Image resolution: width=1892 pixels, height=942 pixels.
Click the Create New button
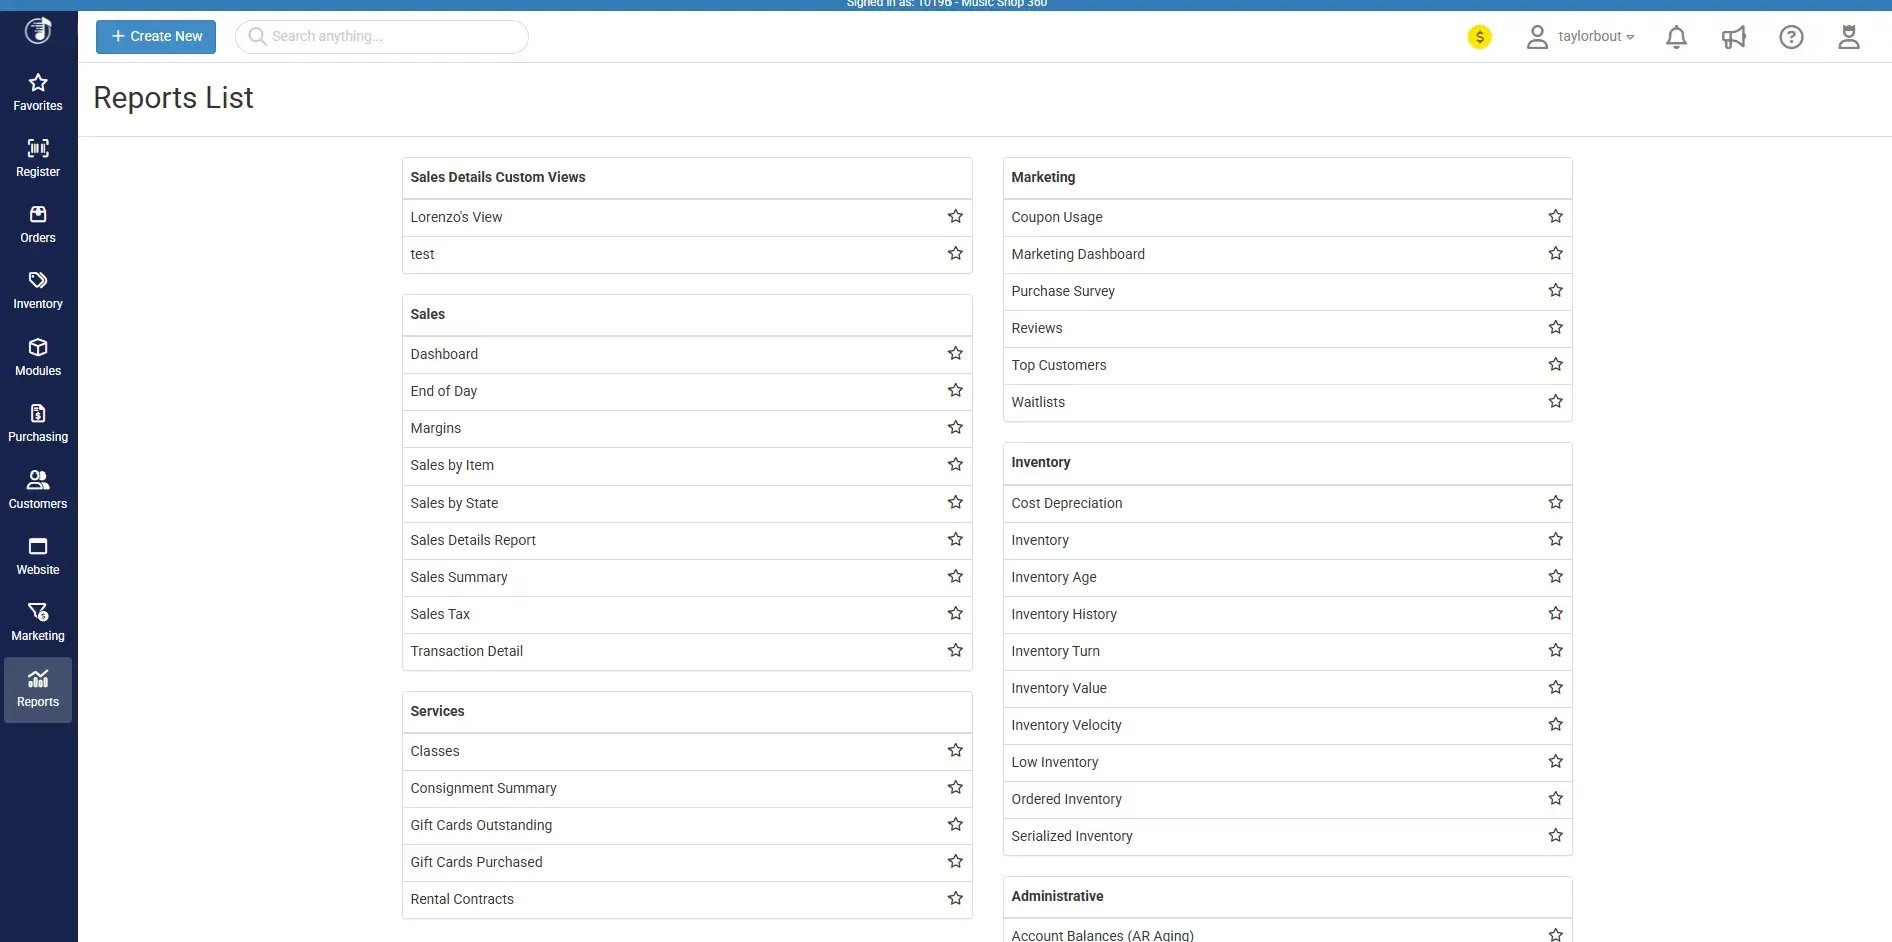pyautogui.click(x=156, y=36)
